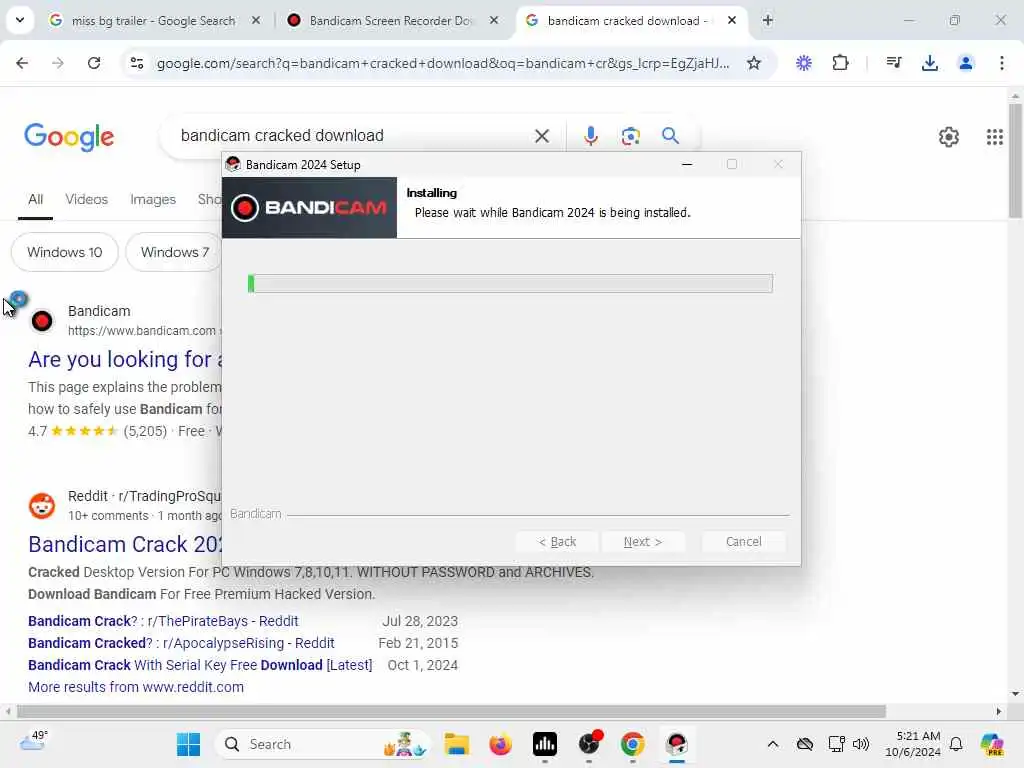The height and width of the screenshot is (768, 1024).
Task: Go back with the browser back arrow
Action: (x=22, y=63)
